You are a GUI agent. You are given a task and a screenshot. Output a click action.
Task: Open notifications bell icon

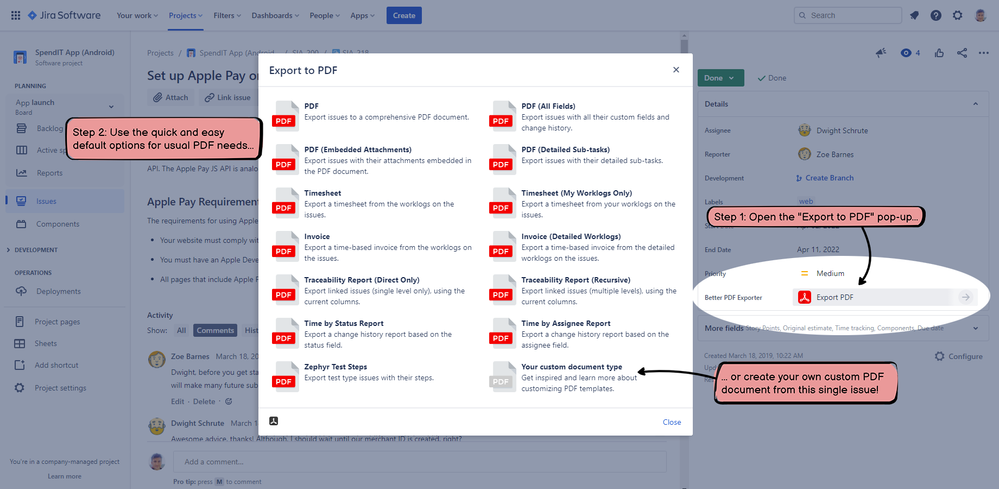[x=914, y=15]
